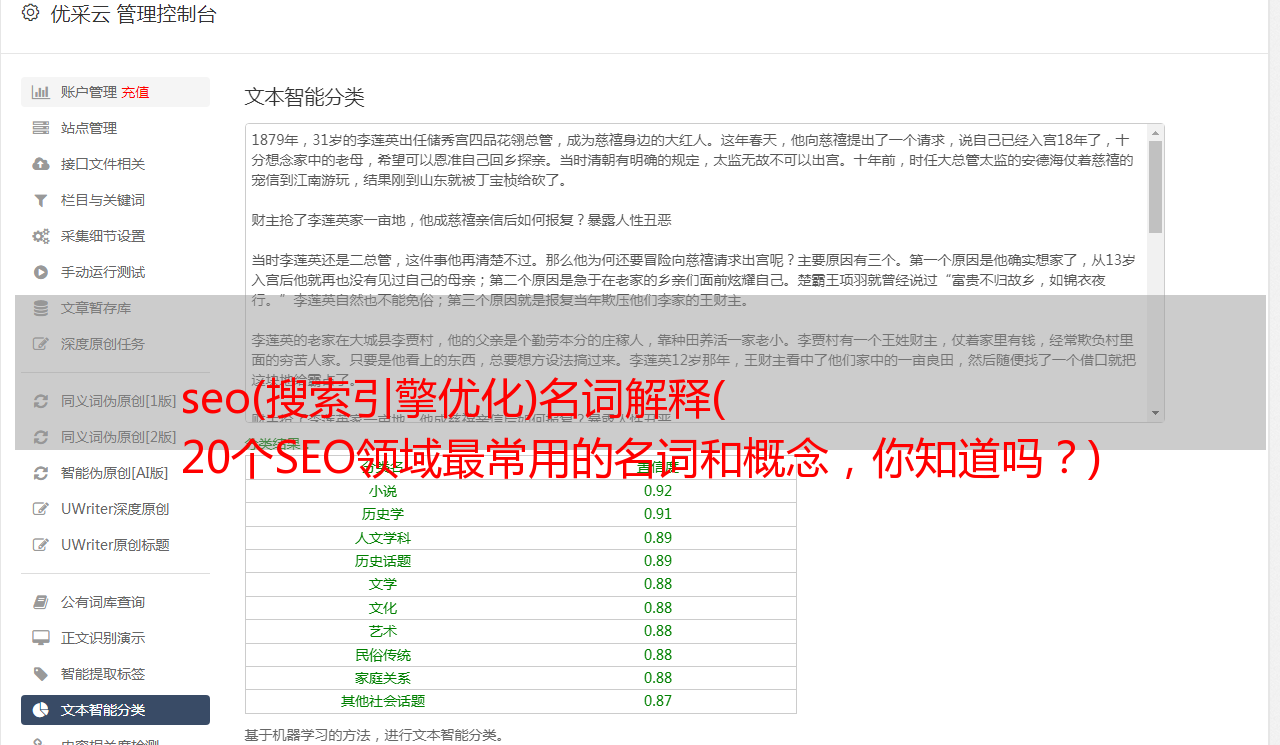This screenshot has width=1280, height=745.
Task: Click the tag icon for 智能提取标签
Action: 41,674
